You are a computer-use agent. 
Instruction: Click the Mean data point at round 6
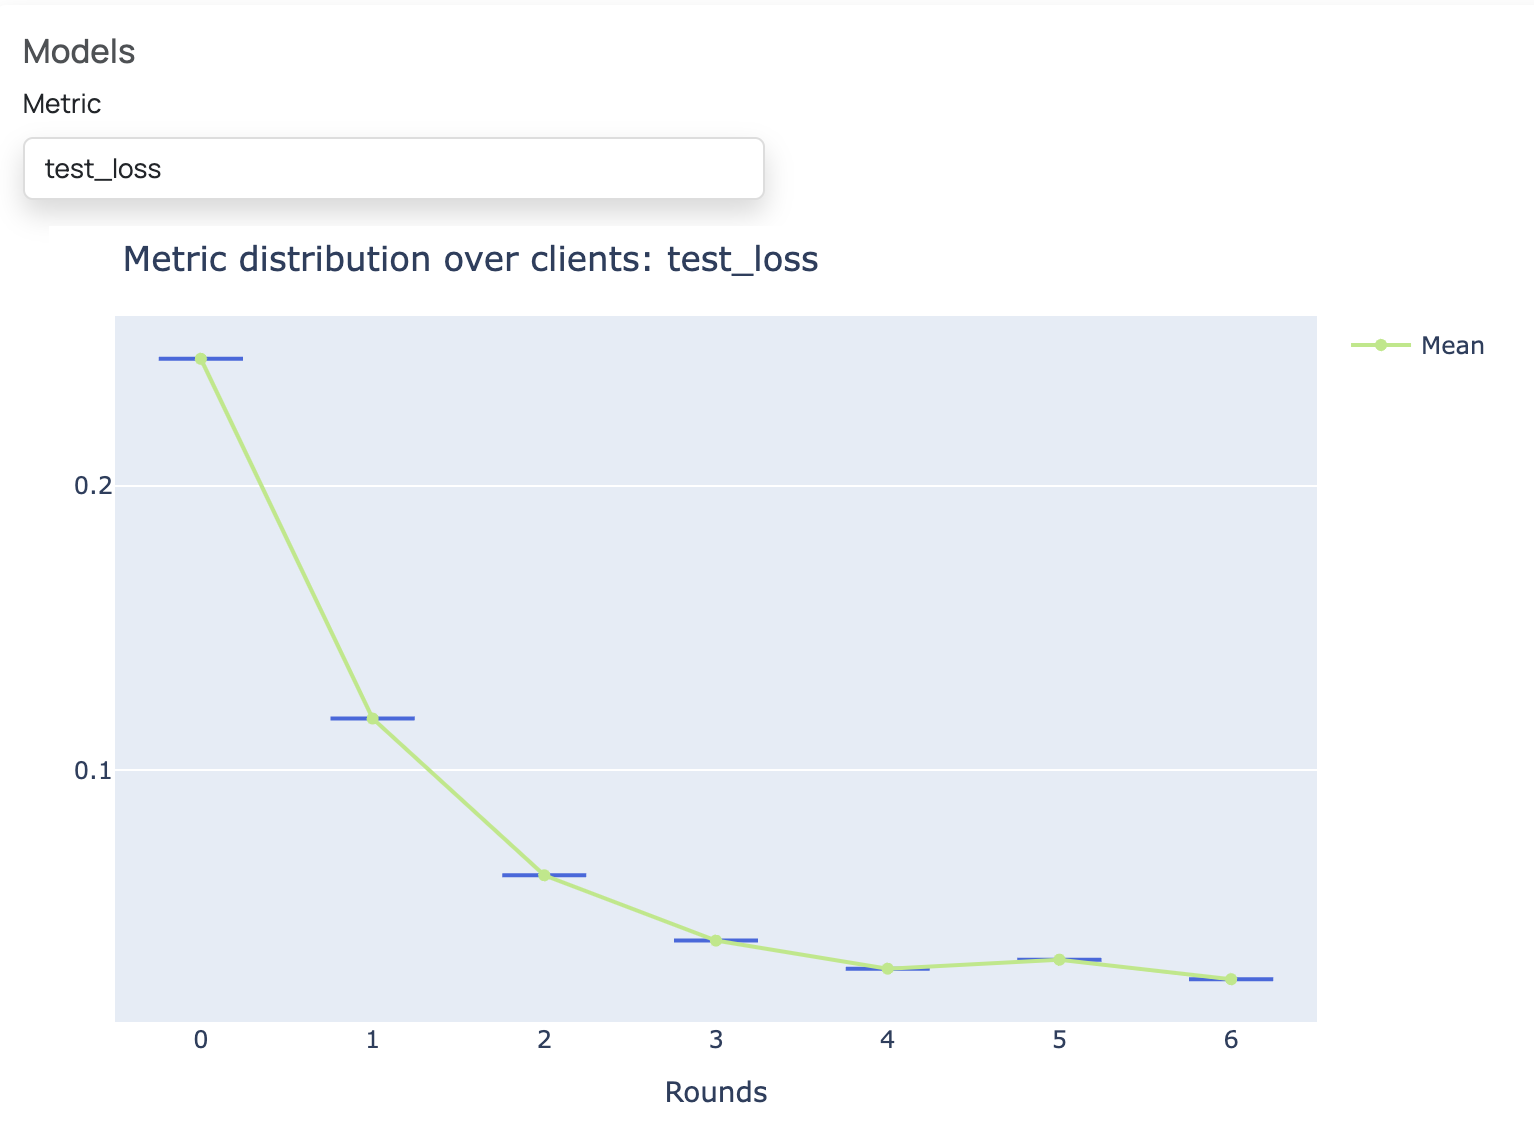[1231, 979]
